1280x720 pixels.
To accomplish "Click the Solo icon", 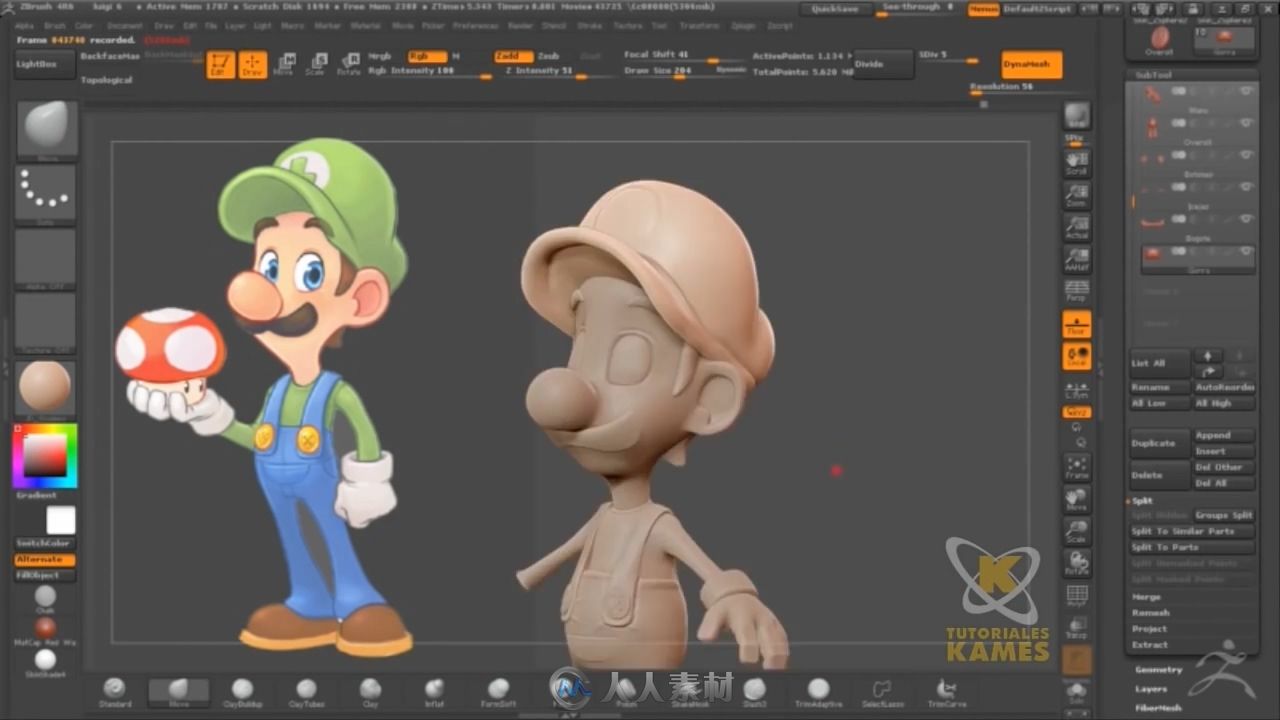I will coord(1076,692).
